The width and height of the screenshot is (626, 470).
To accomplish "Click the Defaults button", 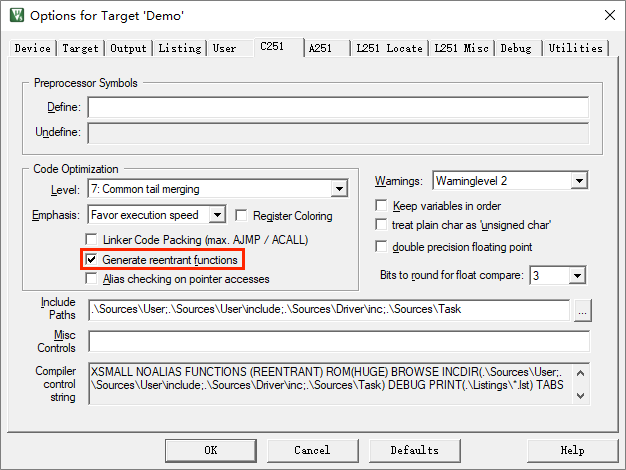I will (x=414, y=450).
